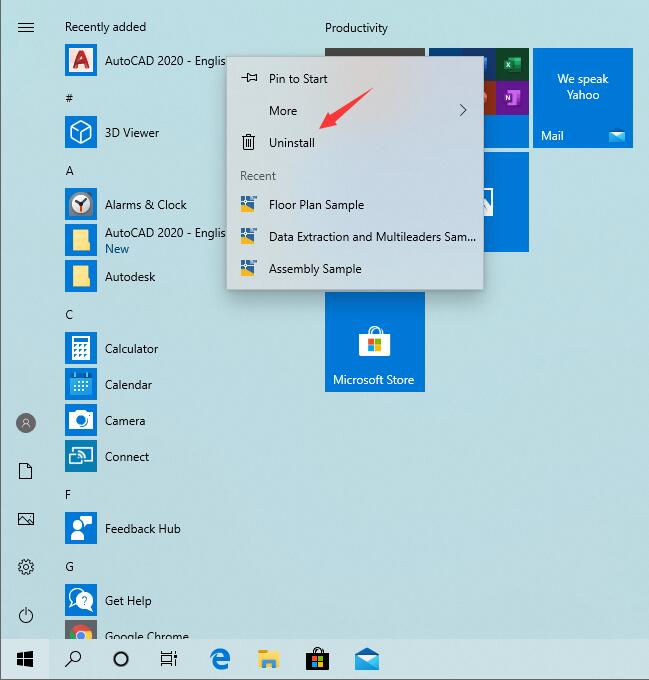649x680 pixels.
Task: Open Cortana circle on taskbar
Action: (121, 659)
